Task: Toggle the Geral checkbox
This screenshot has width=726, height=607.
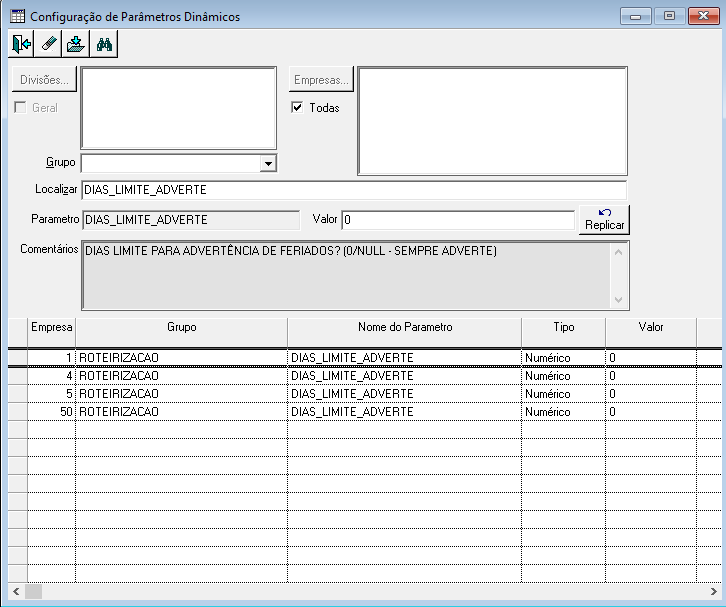Action: pyautogui.click(x=20, y=107)
